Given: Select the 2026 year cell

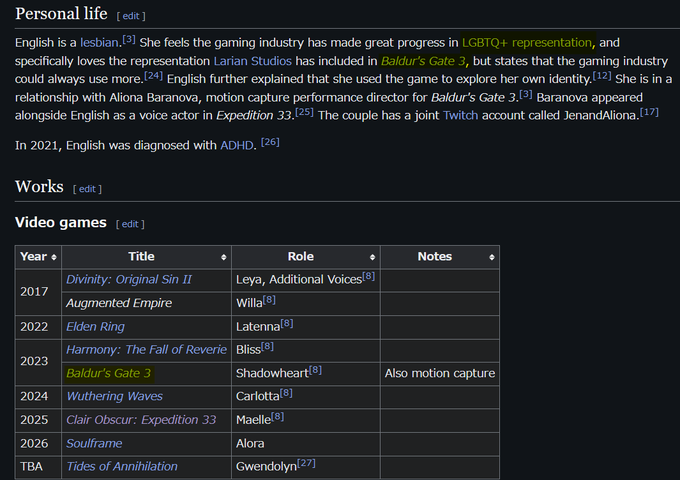Looking at the screenshot, I should pyautogui.click(x=38, y=444).
